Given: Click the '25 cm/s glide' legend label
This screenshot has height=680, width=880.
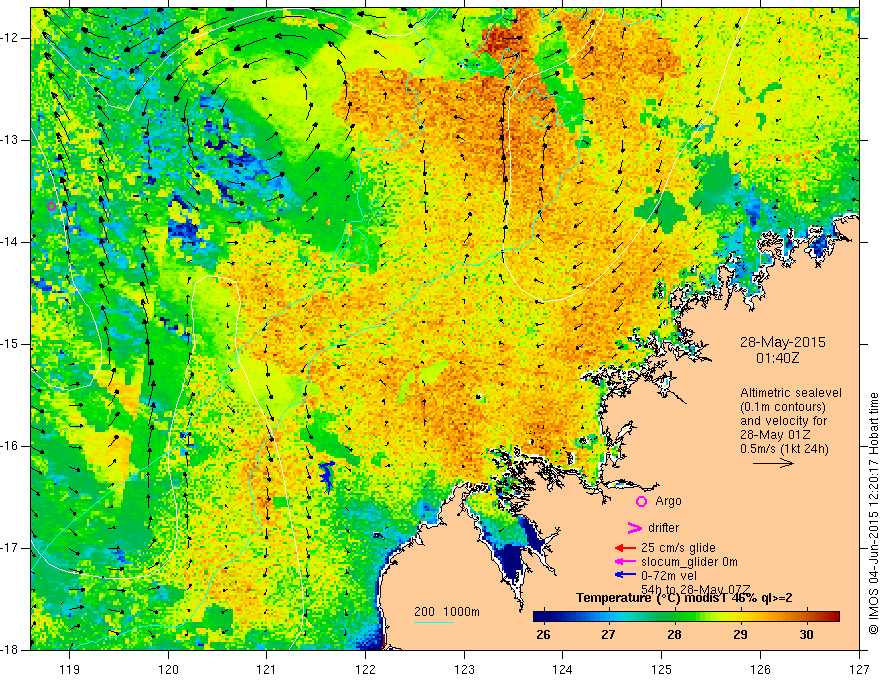Looking at the screenshot, I should pos(678,548).
